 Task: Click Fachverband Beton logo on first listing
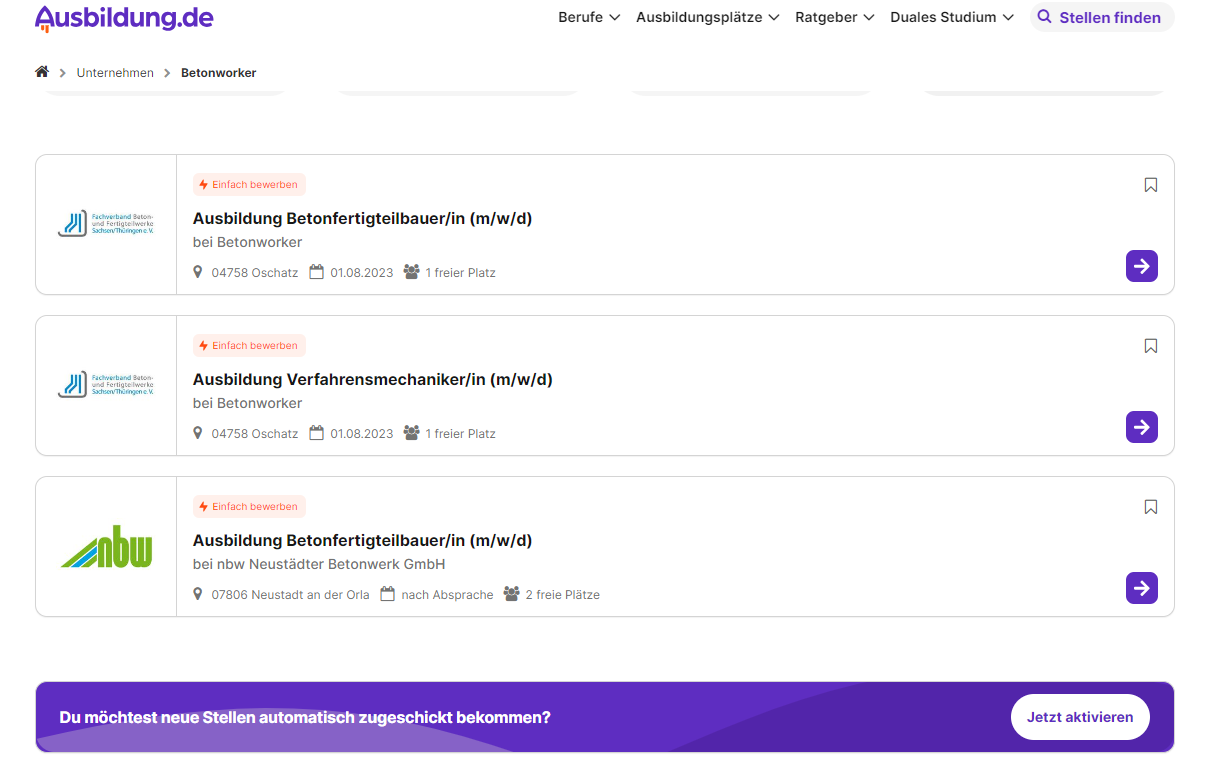106,224
